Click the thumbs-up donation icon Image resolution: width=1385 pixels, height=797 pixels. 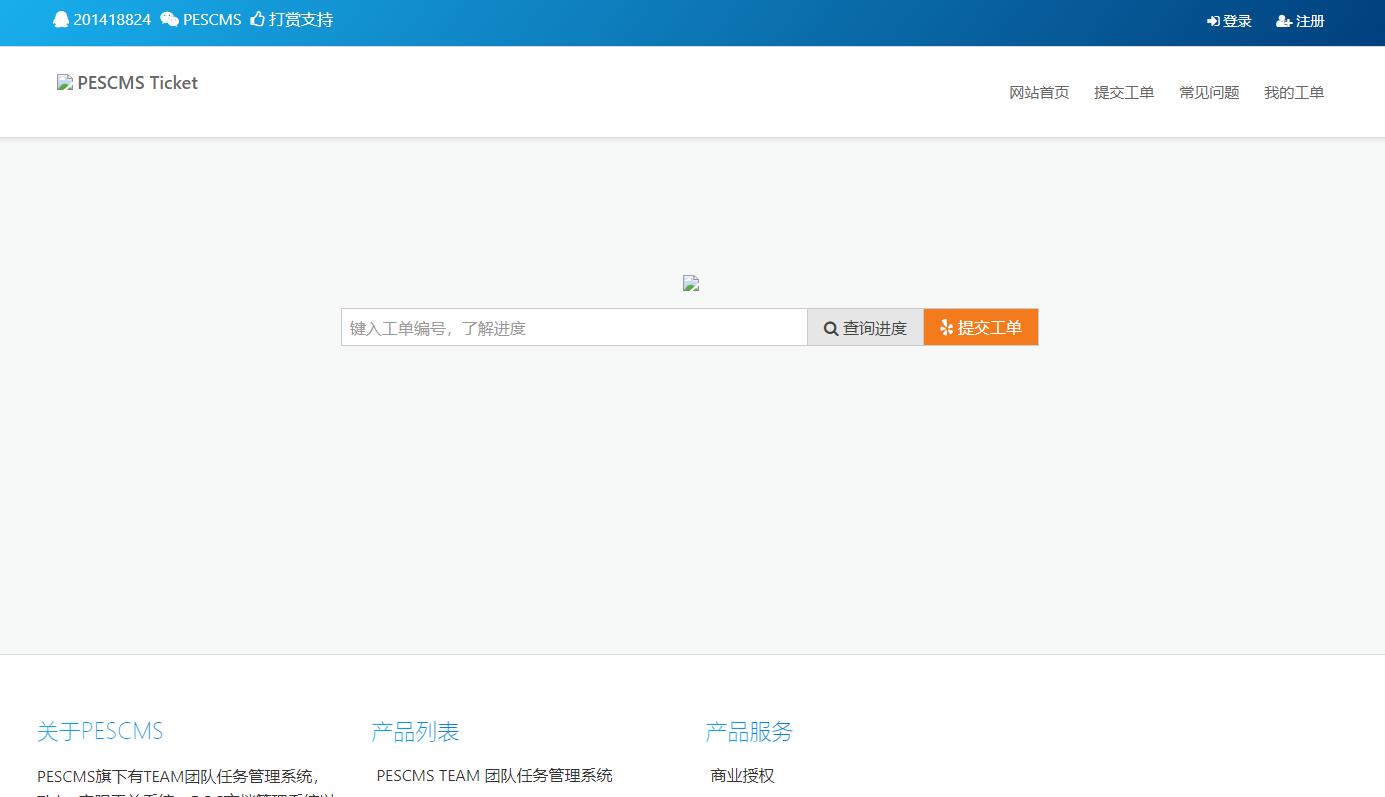(258, 20)
